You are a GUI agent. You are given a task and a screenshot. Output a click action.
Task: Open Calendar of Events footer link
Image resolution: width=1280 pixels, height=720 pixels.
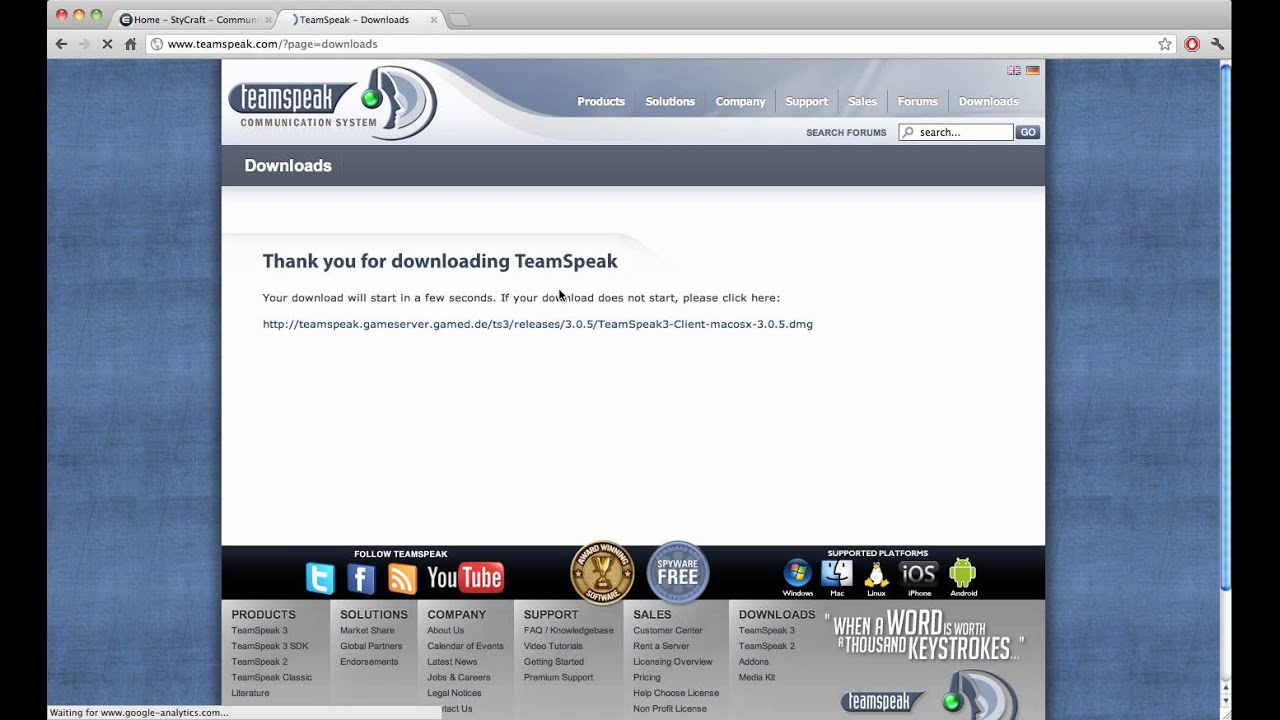(465, 646)
